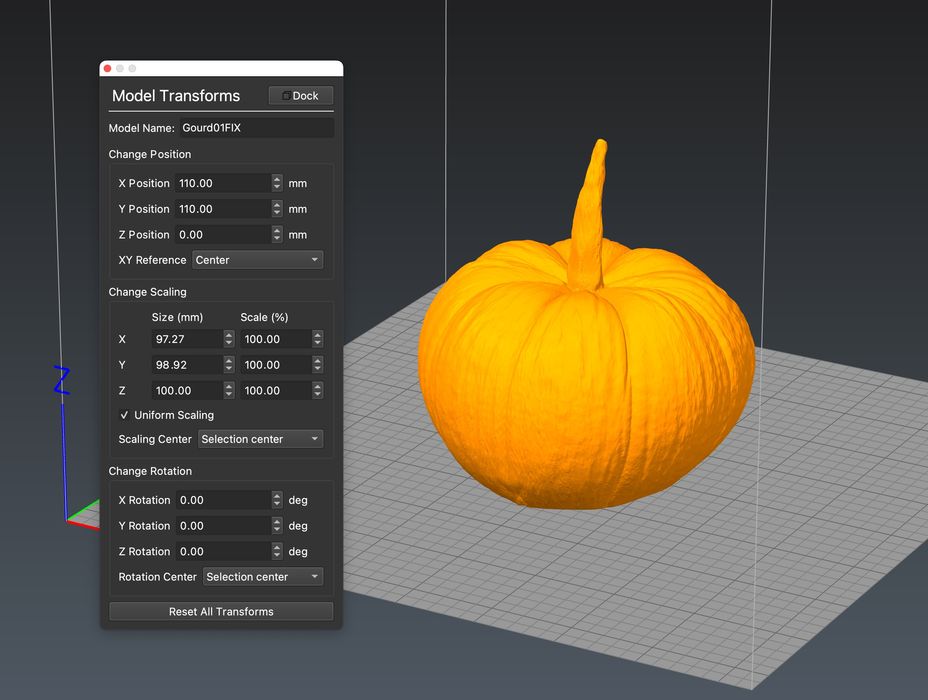Toggle the Uniform Scaling checkbox
This screenshot has height=700, width=928.
(125, 415)
